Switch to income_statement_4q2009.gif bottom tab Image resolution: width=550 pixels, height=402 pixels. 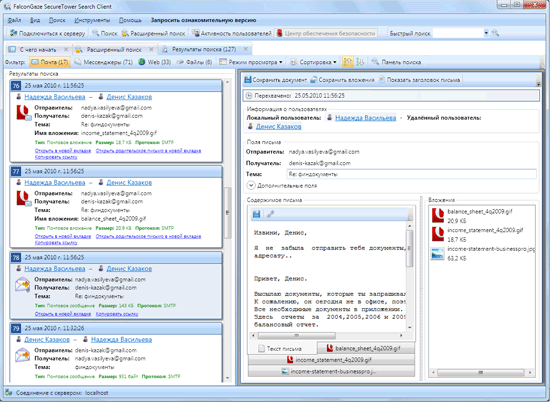click(x=331, y=360)
